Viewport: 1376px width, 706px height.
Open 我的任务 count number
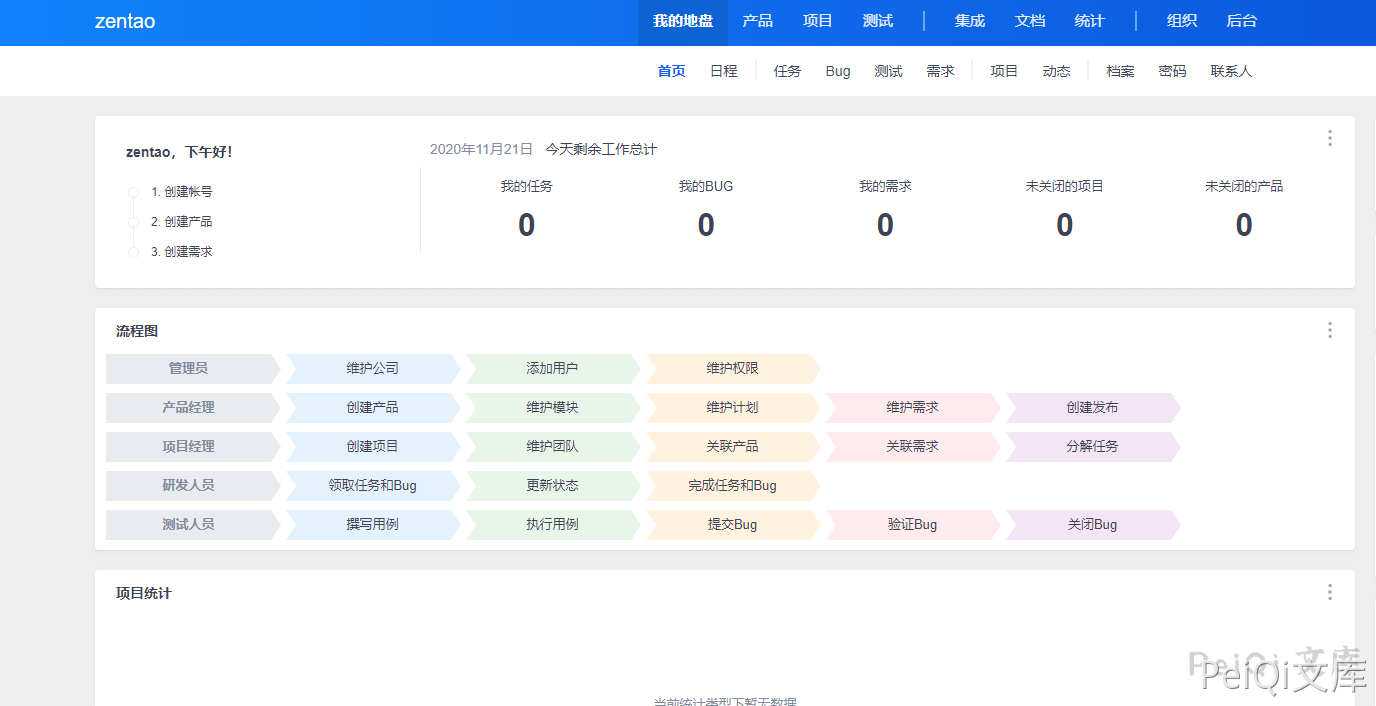coord(526,225)
